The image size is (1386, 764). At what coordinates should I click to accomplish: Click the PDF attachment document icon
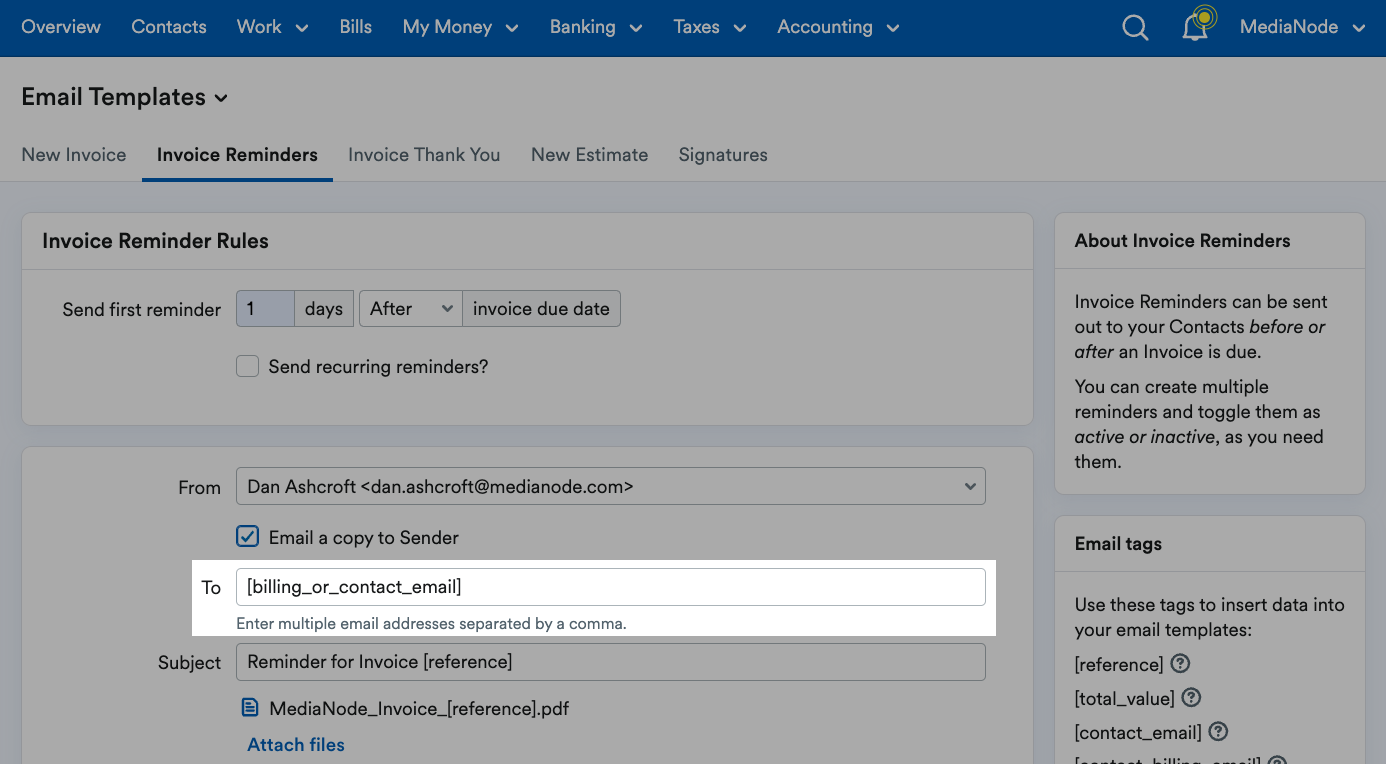[250, 708]
